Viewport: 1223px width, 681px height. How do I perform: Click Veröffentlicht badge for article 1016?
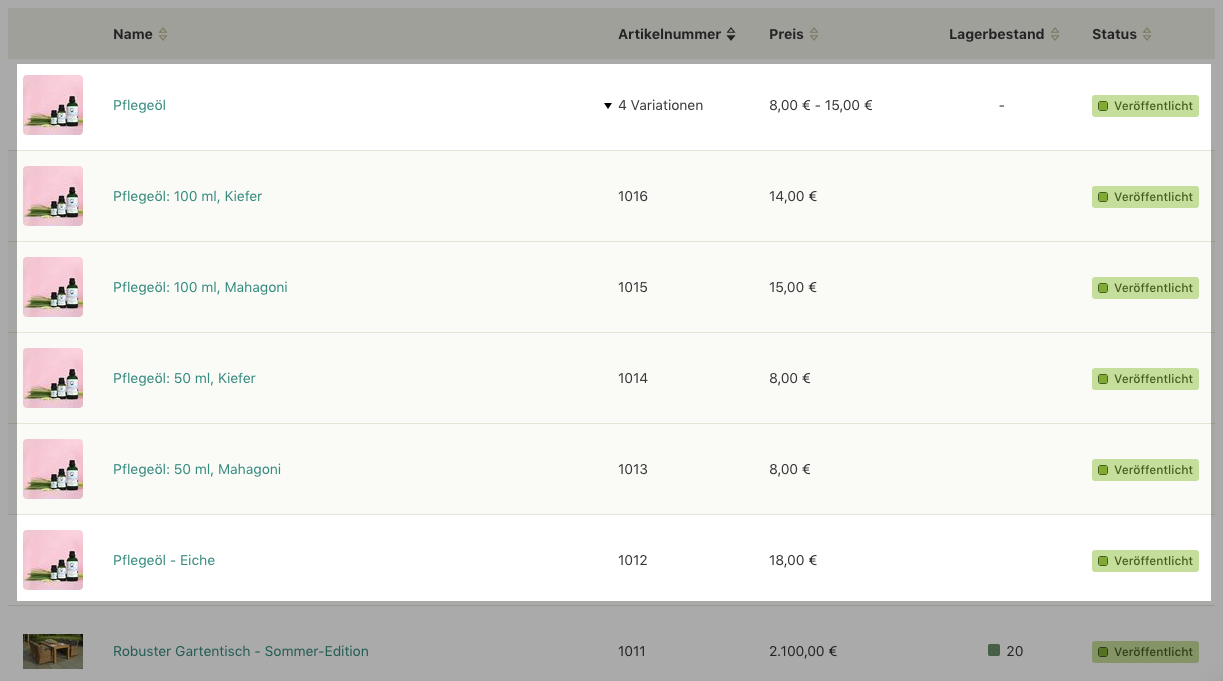1145,197
